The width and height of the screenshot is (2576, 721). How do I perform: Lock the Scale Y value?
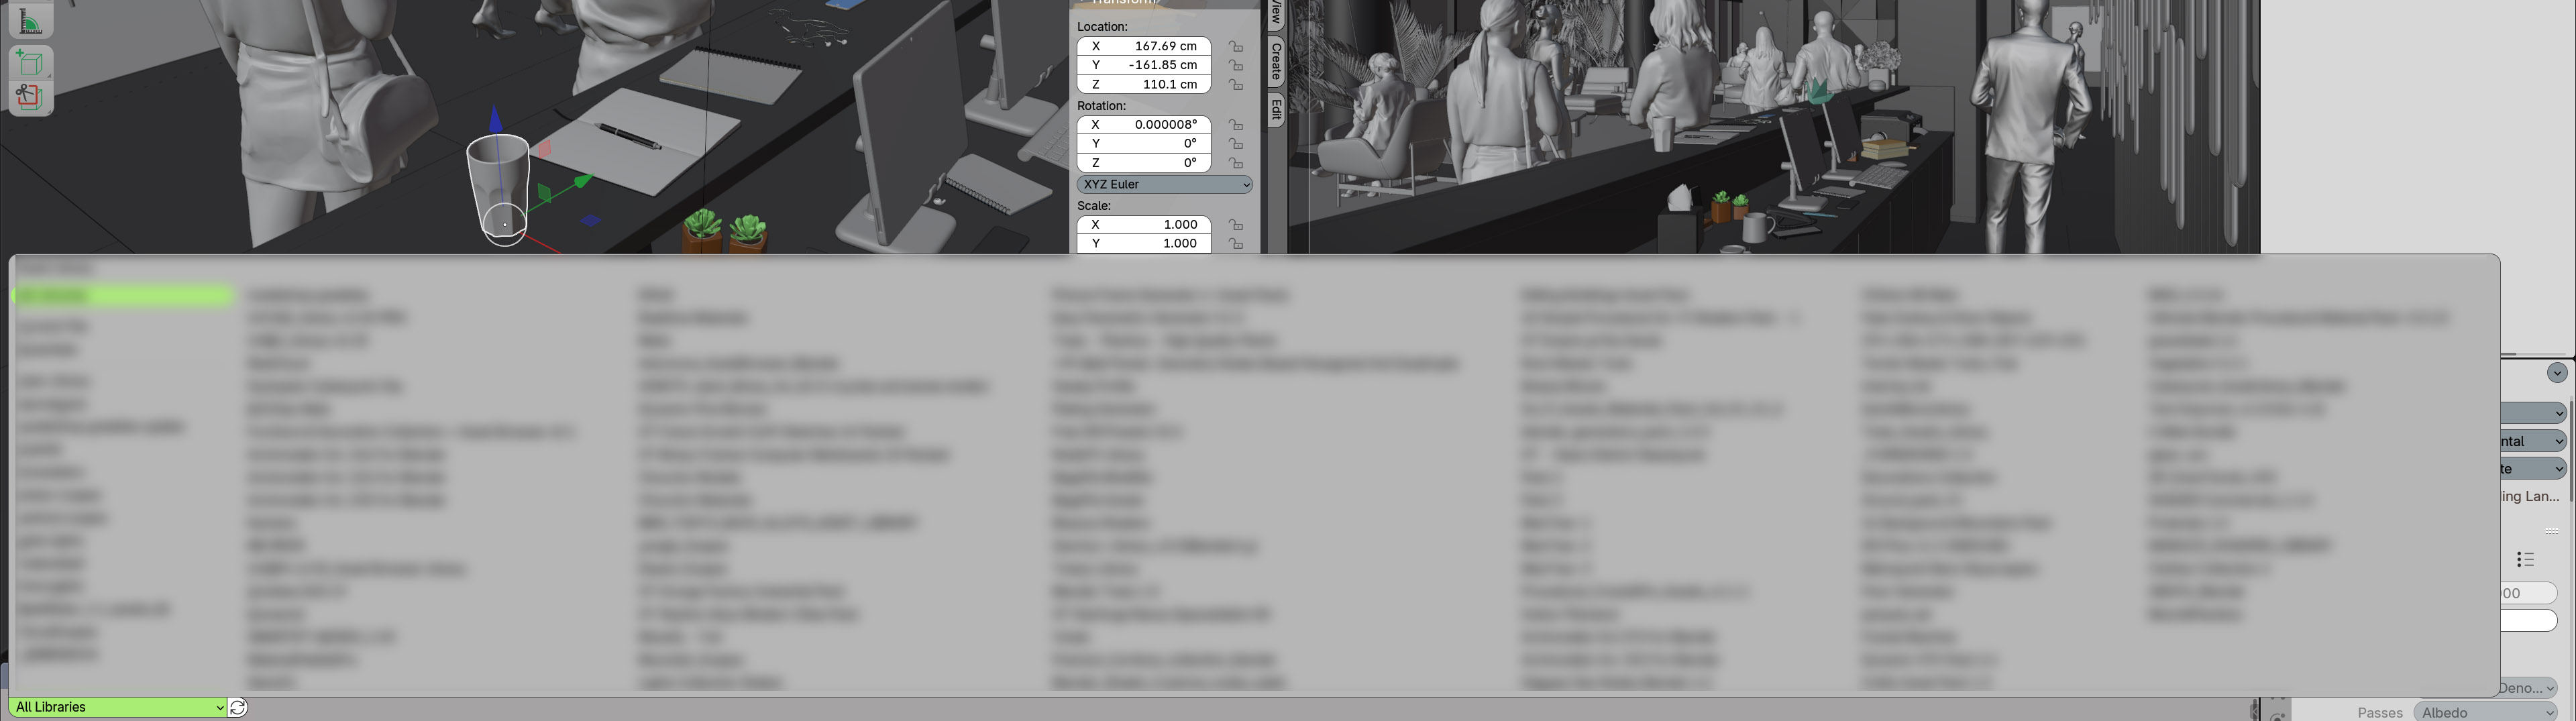[1236, 244]
